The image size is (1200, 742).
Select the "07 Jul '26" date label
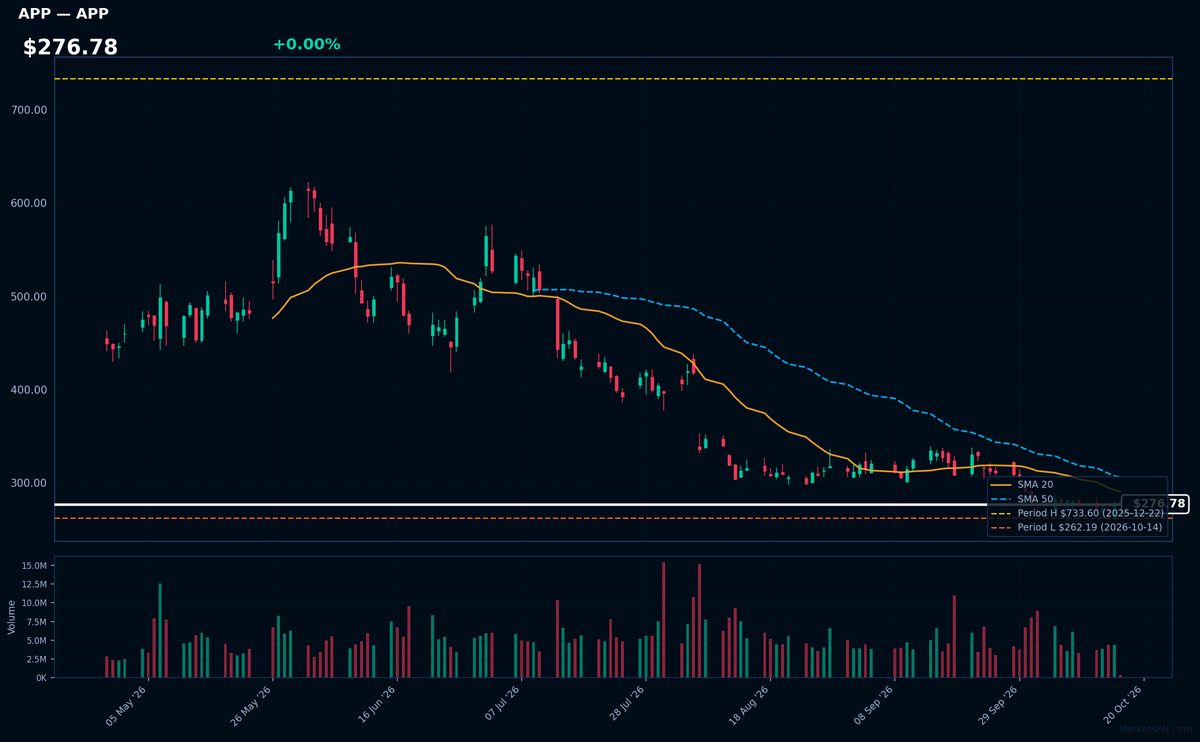pyautogui.click(x=499, y=706)
